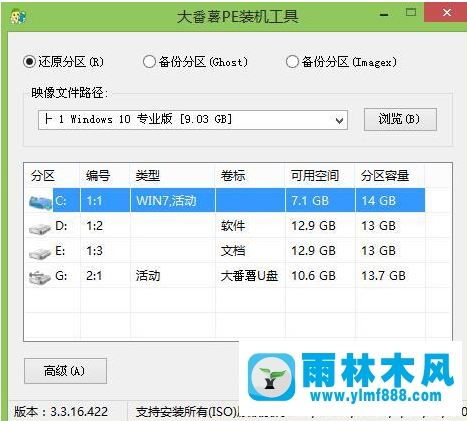Select the 备份分区 (Imagex) radio button
This screenshot has height=421, width=467.
[x=292, y=62]
